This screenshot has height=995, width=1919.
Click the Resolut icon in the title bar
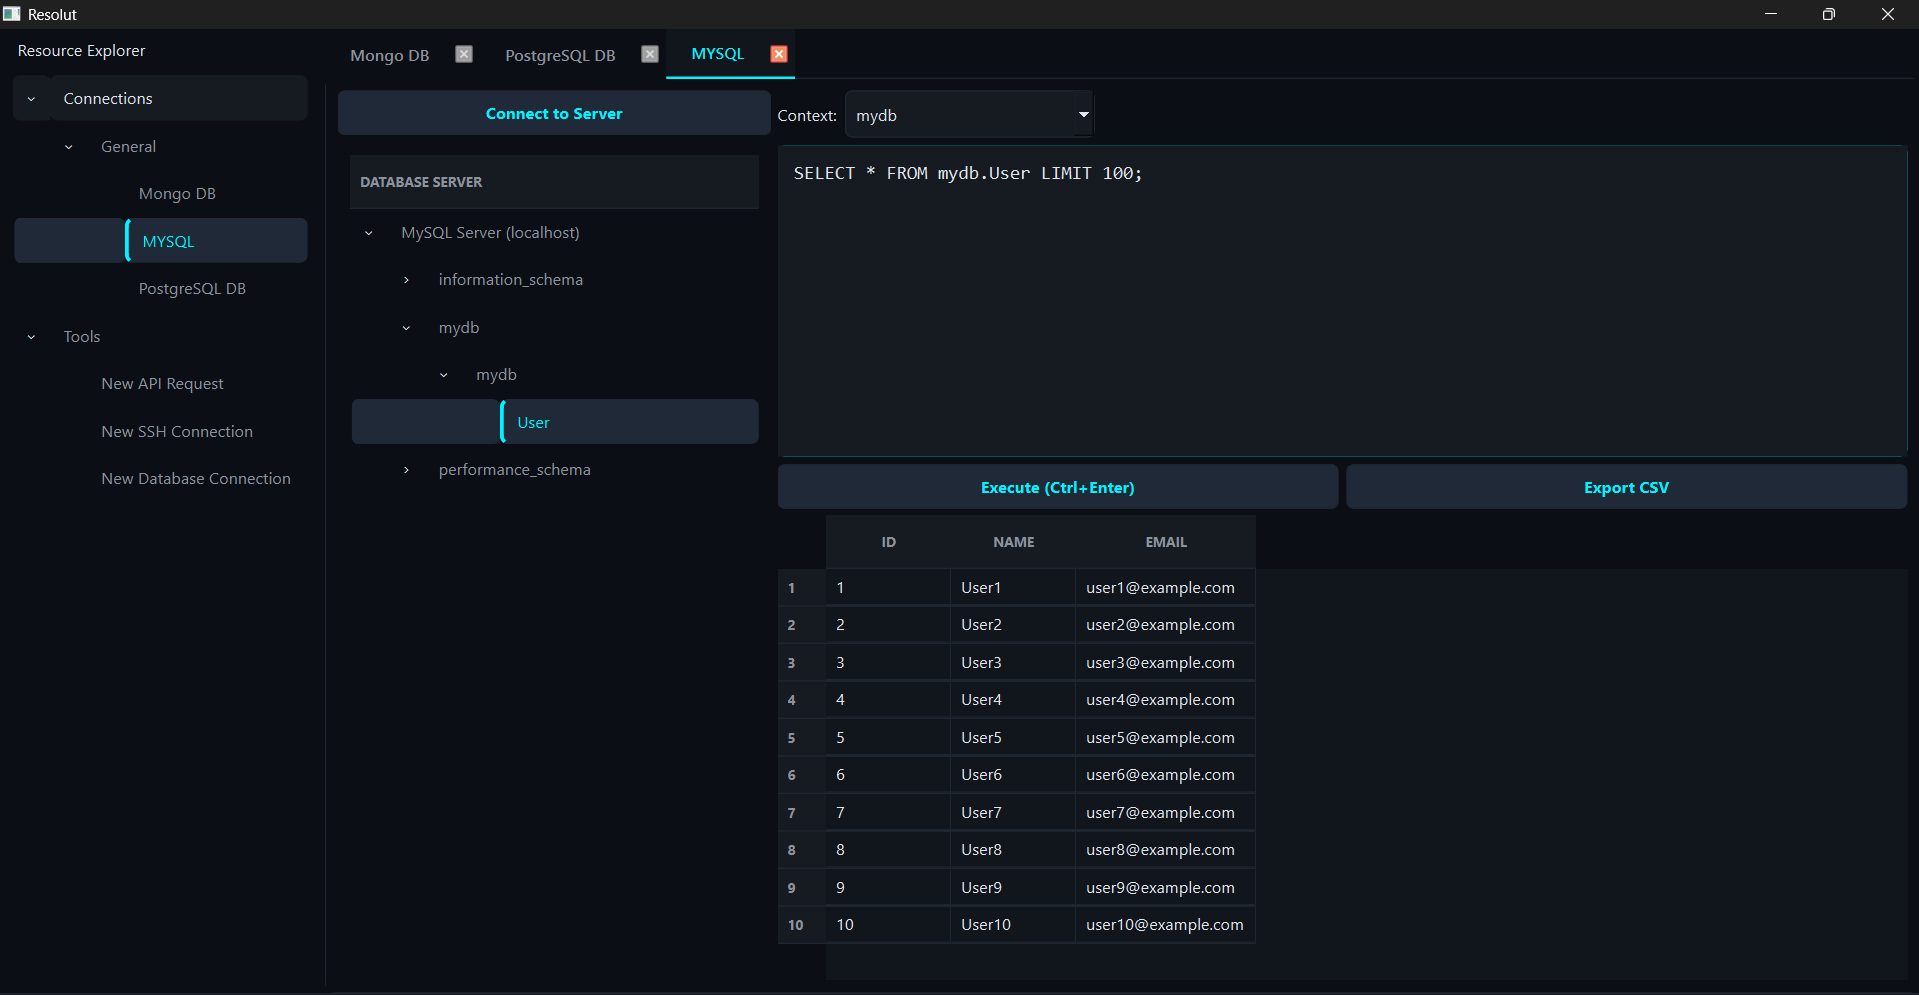pos(12,13)
